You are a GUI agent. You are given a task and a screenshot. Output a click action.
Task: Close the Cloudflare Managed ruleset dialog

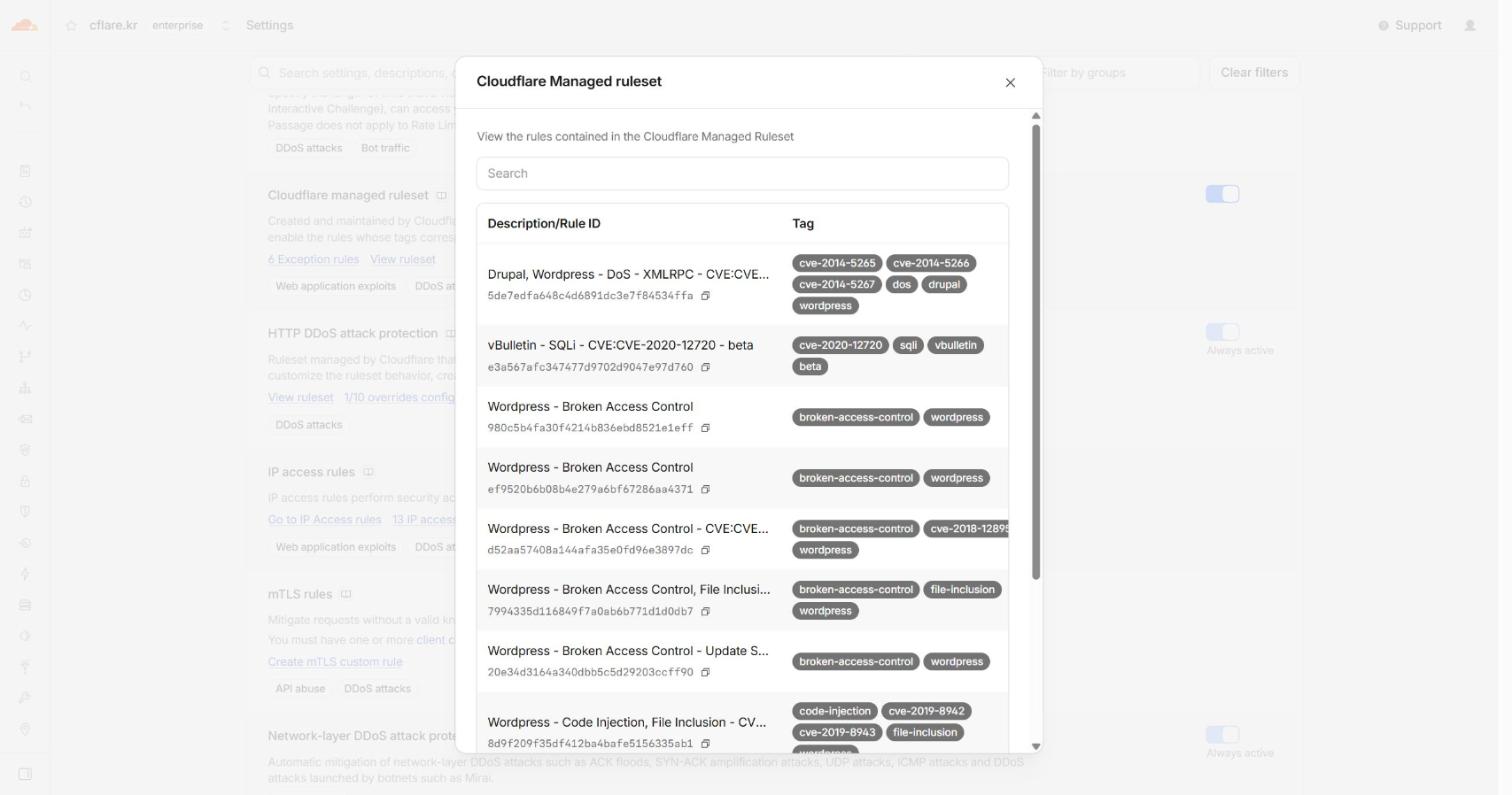tap(1010, 83)
